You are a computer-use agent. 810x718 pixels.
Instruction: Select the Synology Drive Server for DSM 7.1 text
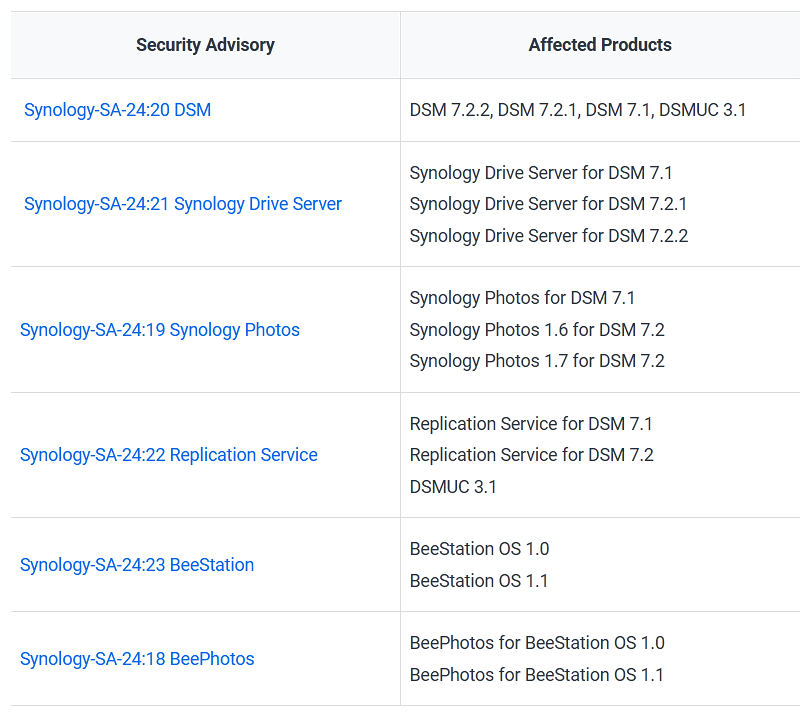click(x=540, y=173)
